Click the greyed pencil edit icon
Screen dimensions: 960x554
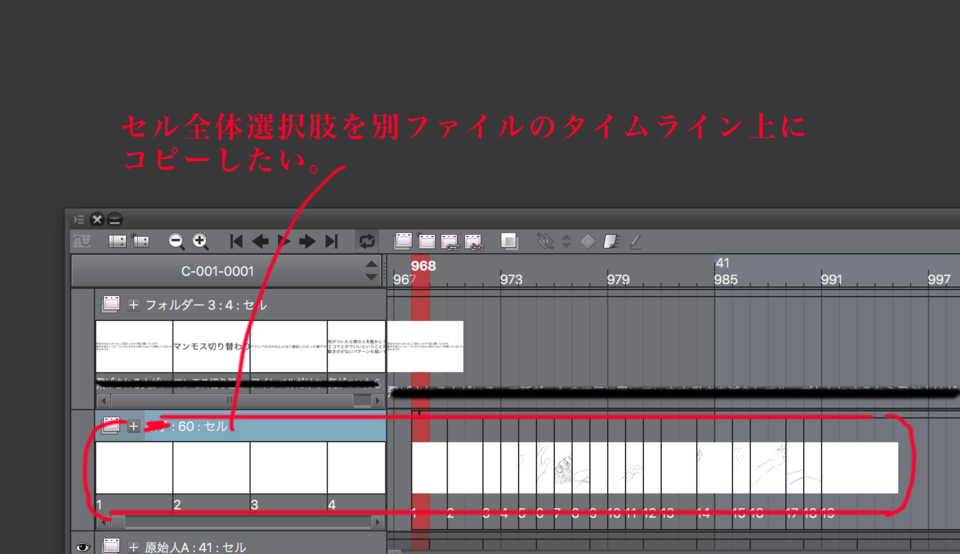point(636,242)
